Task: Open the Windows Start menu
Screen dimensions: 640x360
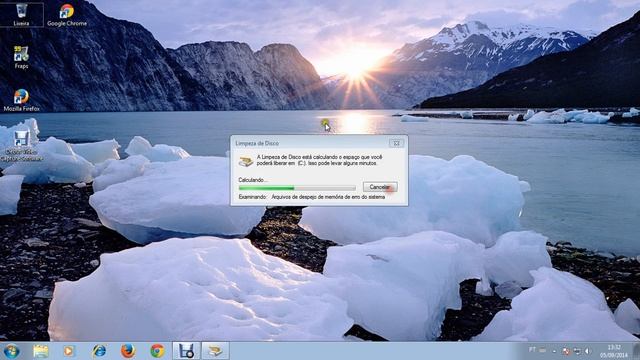Action: coord(11,351)
